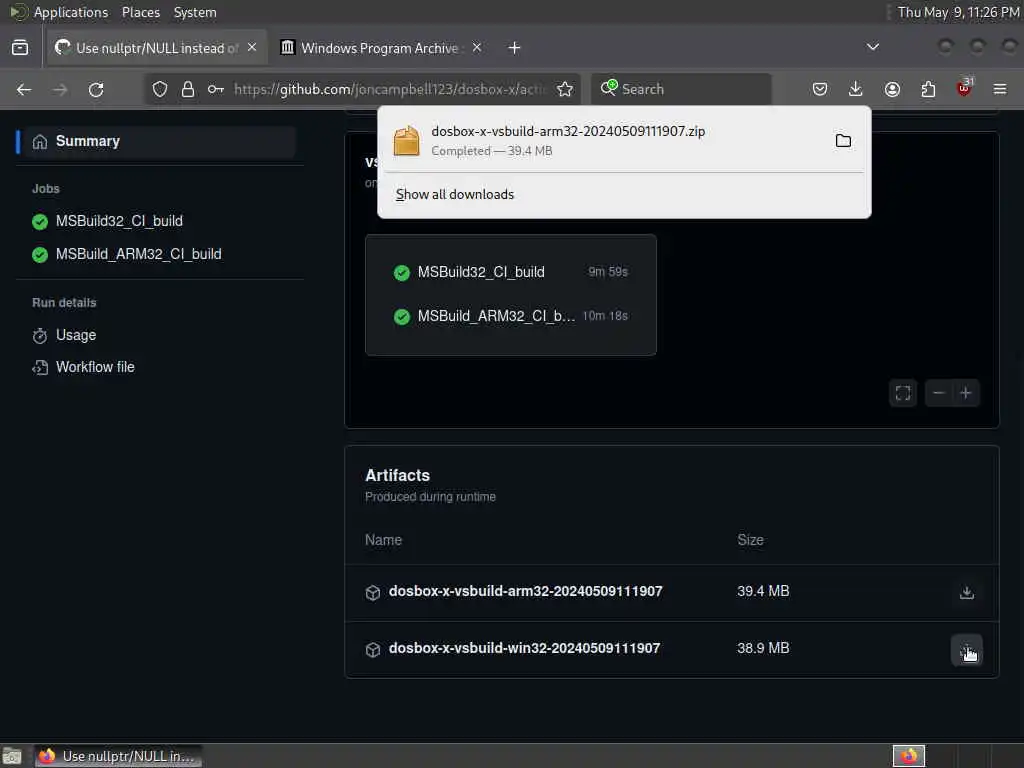The height and width of the screenshot is (768, 1024).
Task: Click the dosbox-x-vsbuild-arm32-20240509111907 artifact name
Action: pos(526,591)
